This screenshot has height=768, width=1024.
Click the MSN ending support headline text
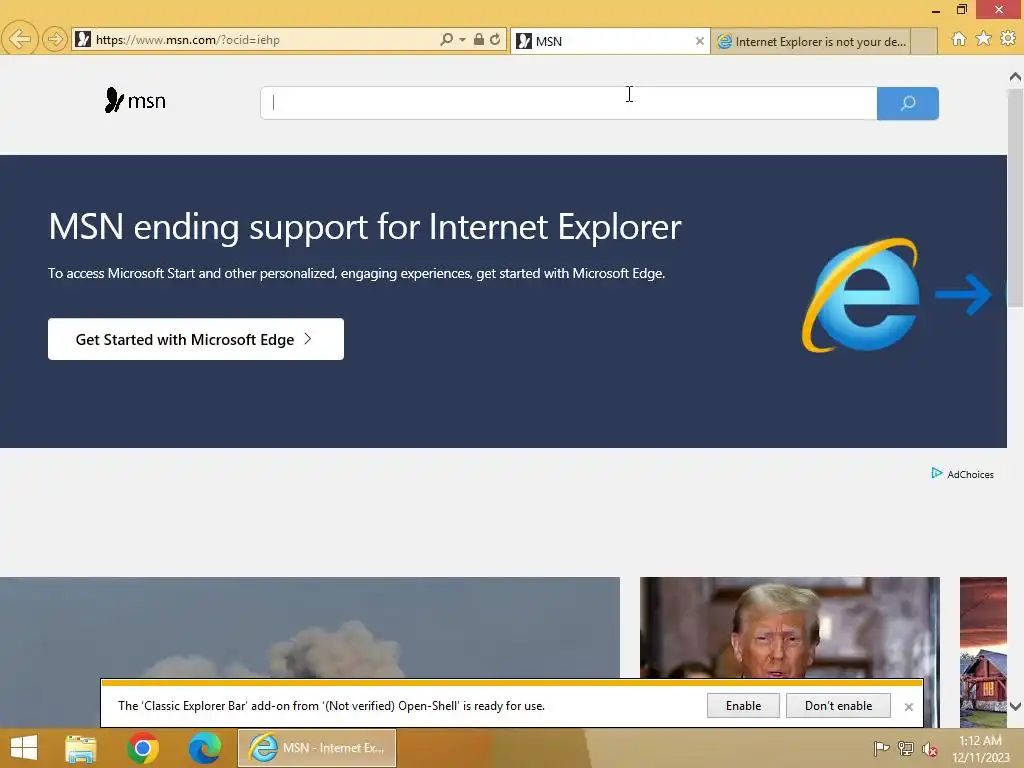364,227
